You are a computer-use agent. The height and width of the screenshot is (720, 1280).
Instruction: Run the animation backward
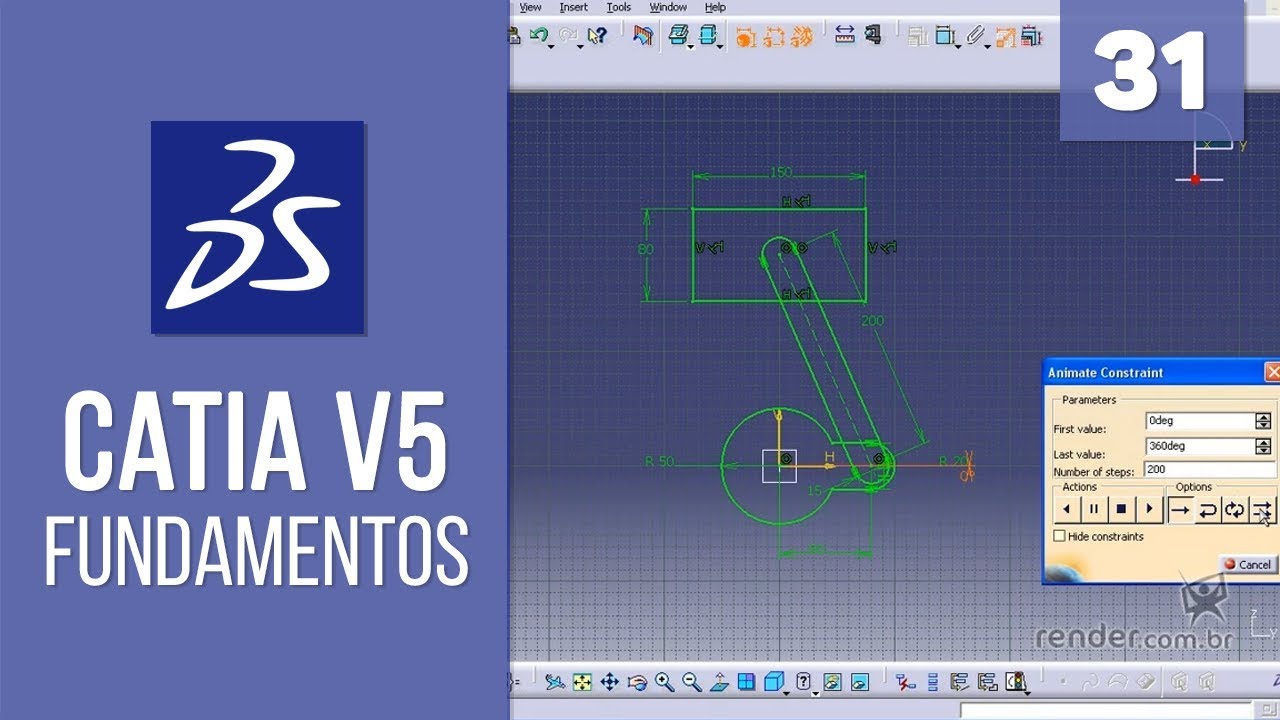1066,509
